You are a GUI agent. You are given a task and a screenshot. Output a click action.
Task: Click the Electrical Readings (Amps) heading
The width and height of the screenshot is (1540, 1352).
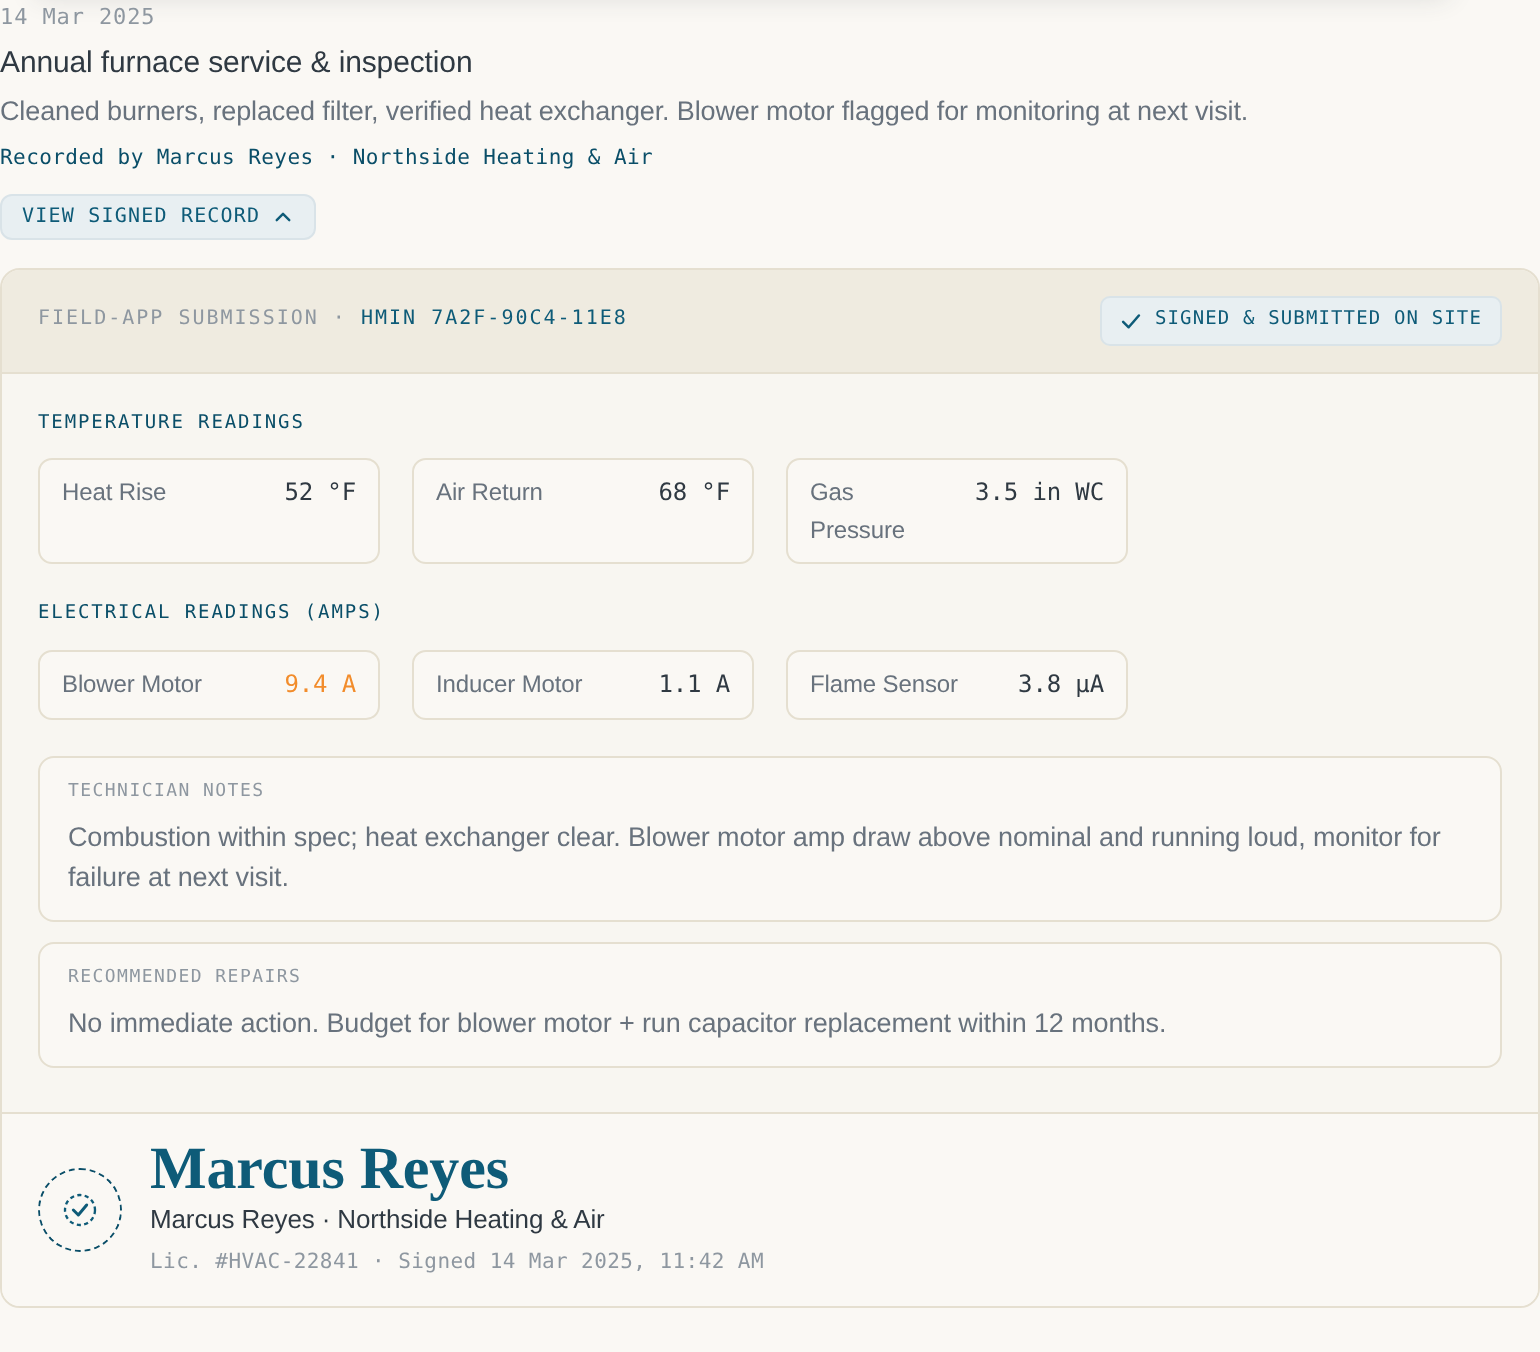[210, 612]
